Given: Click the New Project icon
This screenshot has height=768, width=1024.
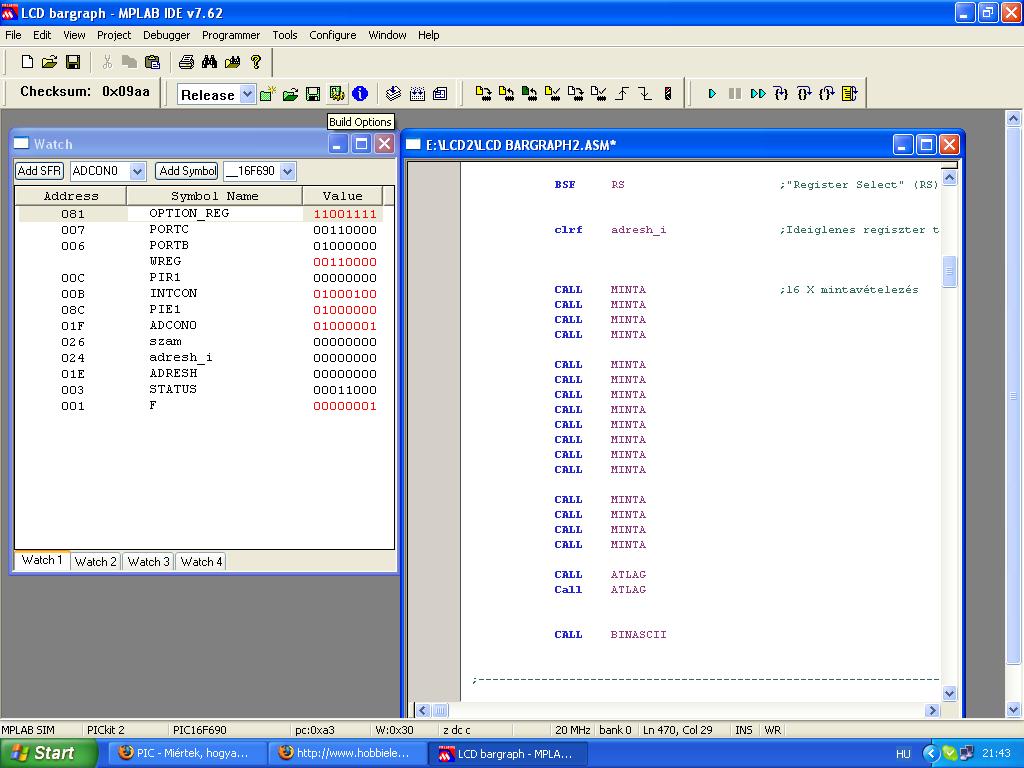Looking at the screenshot, I should [268, 94].
